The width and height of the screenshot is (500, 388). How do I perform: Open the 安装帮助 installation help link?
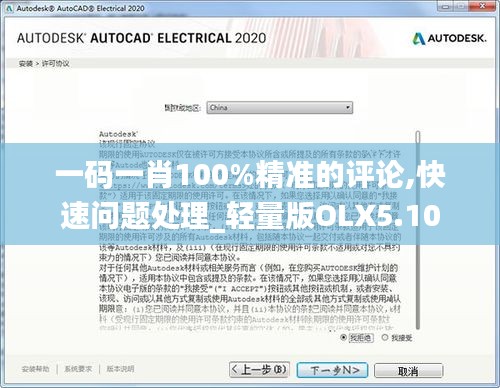click(35, 369)
